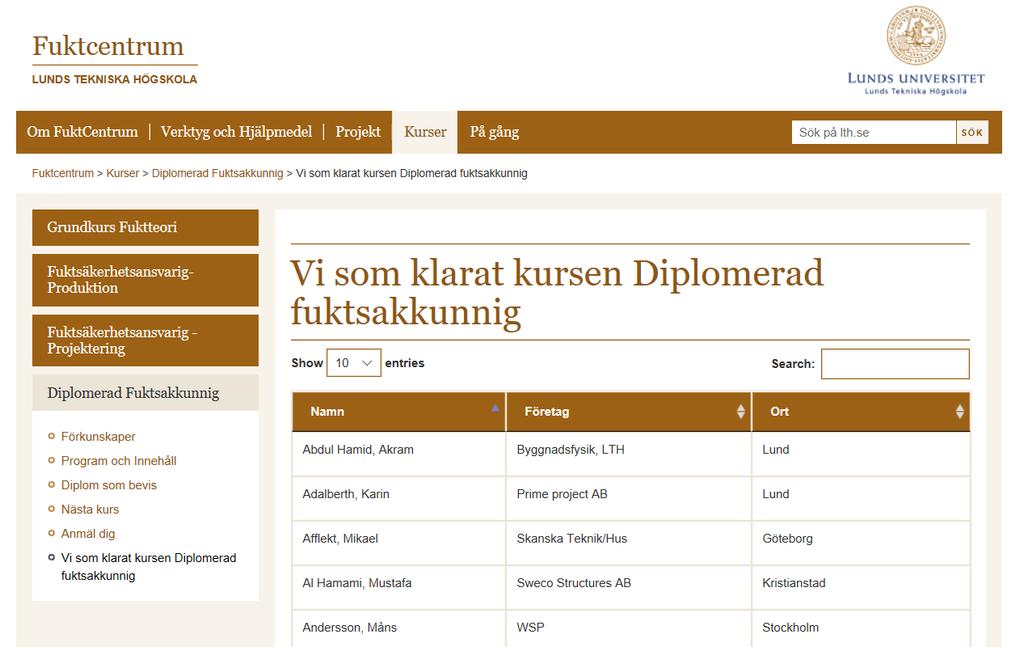Screen dimensions: 1024x647
Task: Select the Kurser tab
Action: pyautogui.click(x=425, y=132)
